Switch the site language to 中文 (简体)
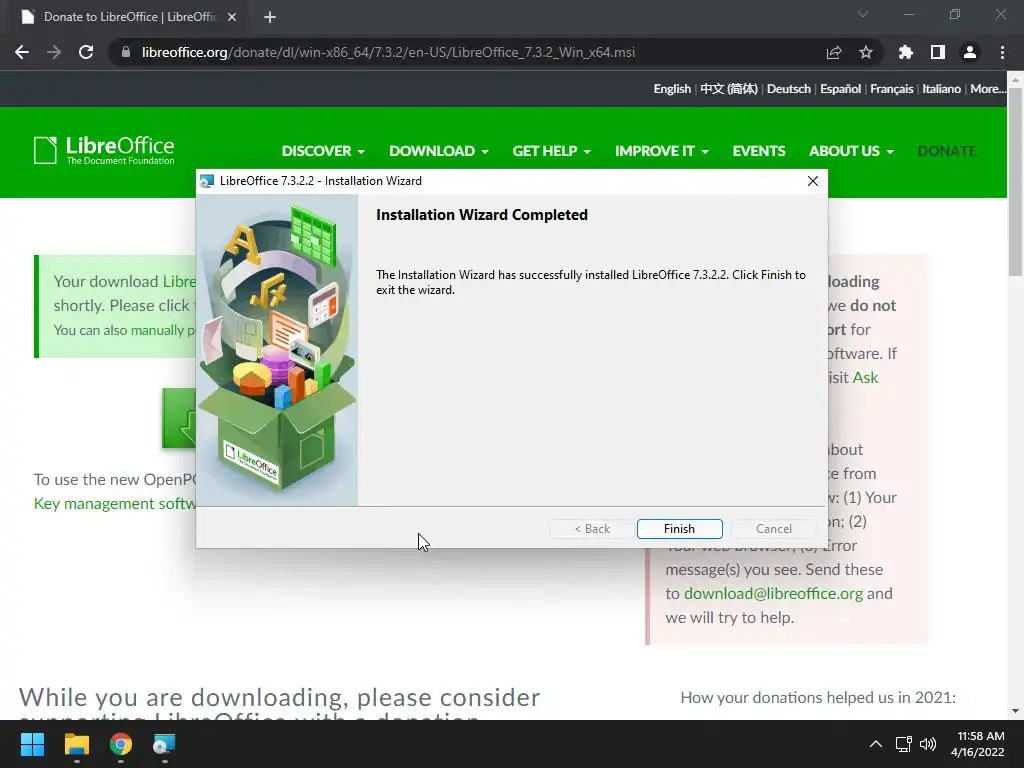The height and width of the screenshot is (768, 1024). point(729,89)
